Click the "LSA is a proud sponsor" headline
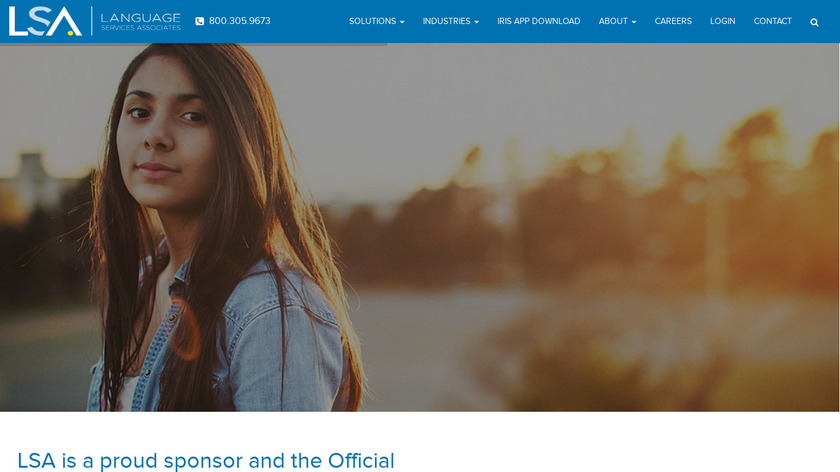840x472 pixels. click(206, 461)
